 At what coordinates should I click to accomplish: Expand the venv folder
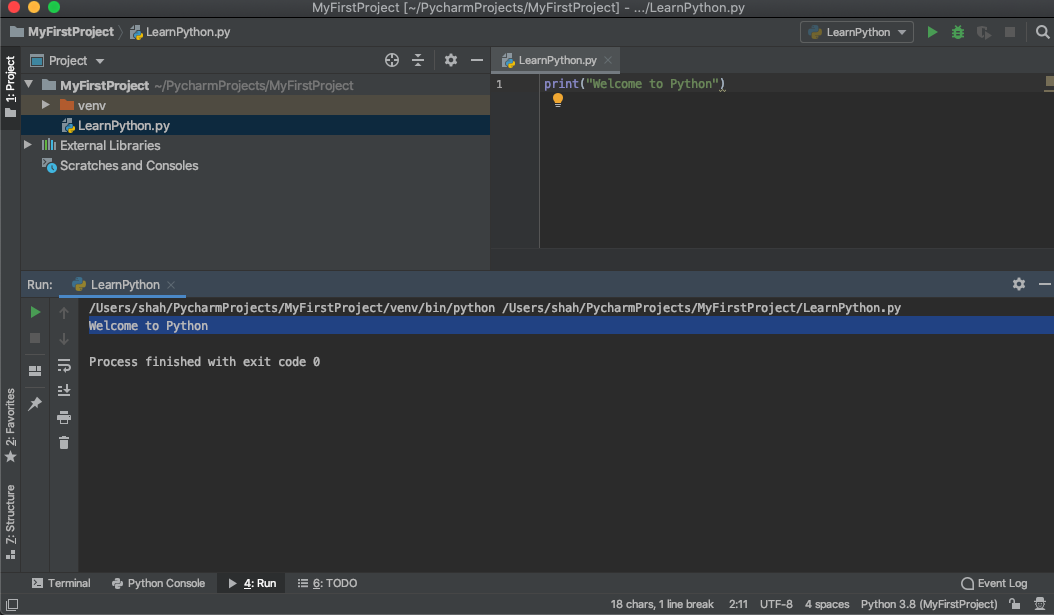pyautogui.click(x=46, y=105)
